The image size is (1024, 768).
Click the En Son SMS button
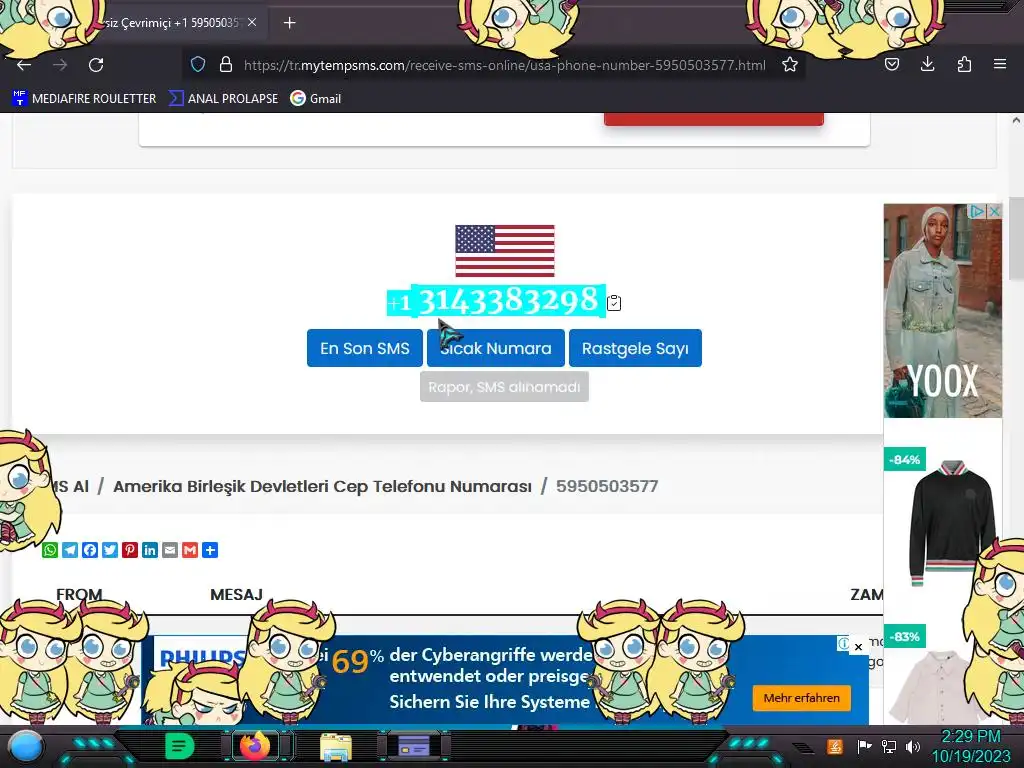(364, 348)
